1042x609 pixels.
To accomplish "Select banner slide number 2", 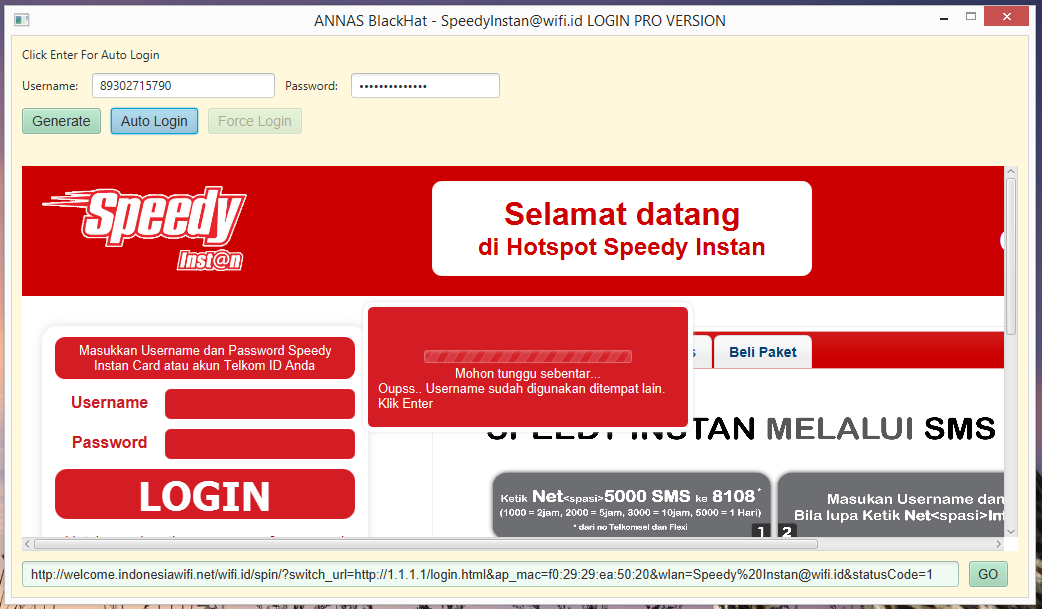I will tap(787, 531).
